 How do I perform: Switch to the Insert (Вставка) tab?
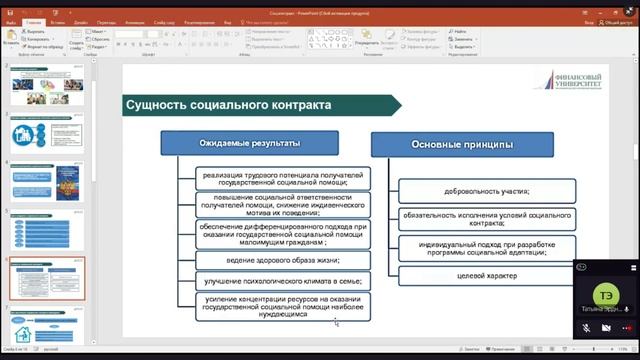click(x=58, y=22)
